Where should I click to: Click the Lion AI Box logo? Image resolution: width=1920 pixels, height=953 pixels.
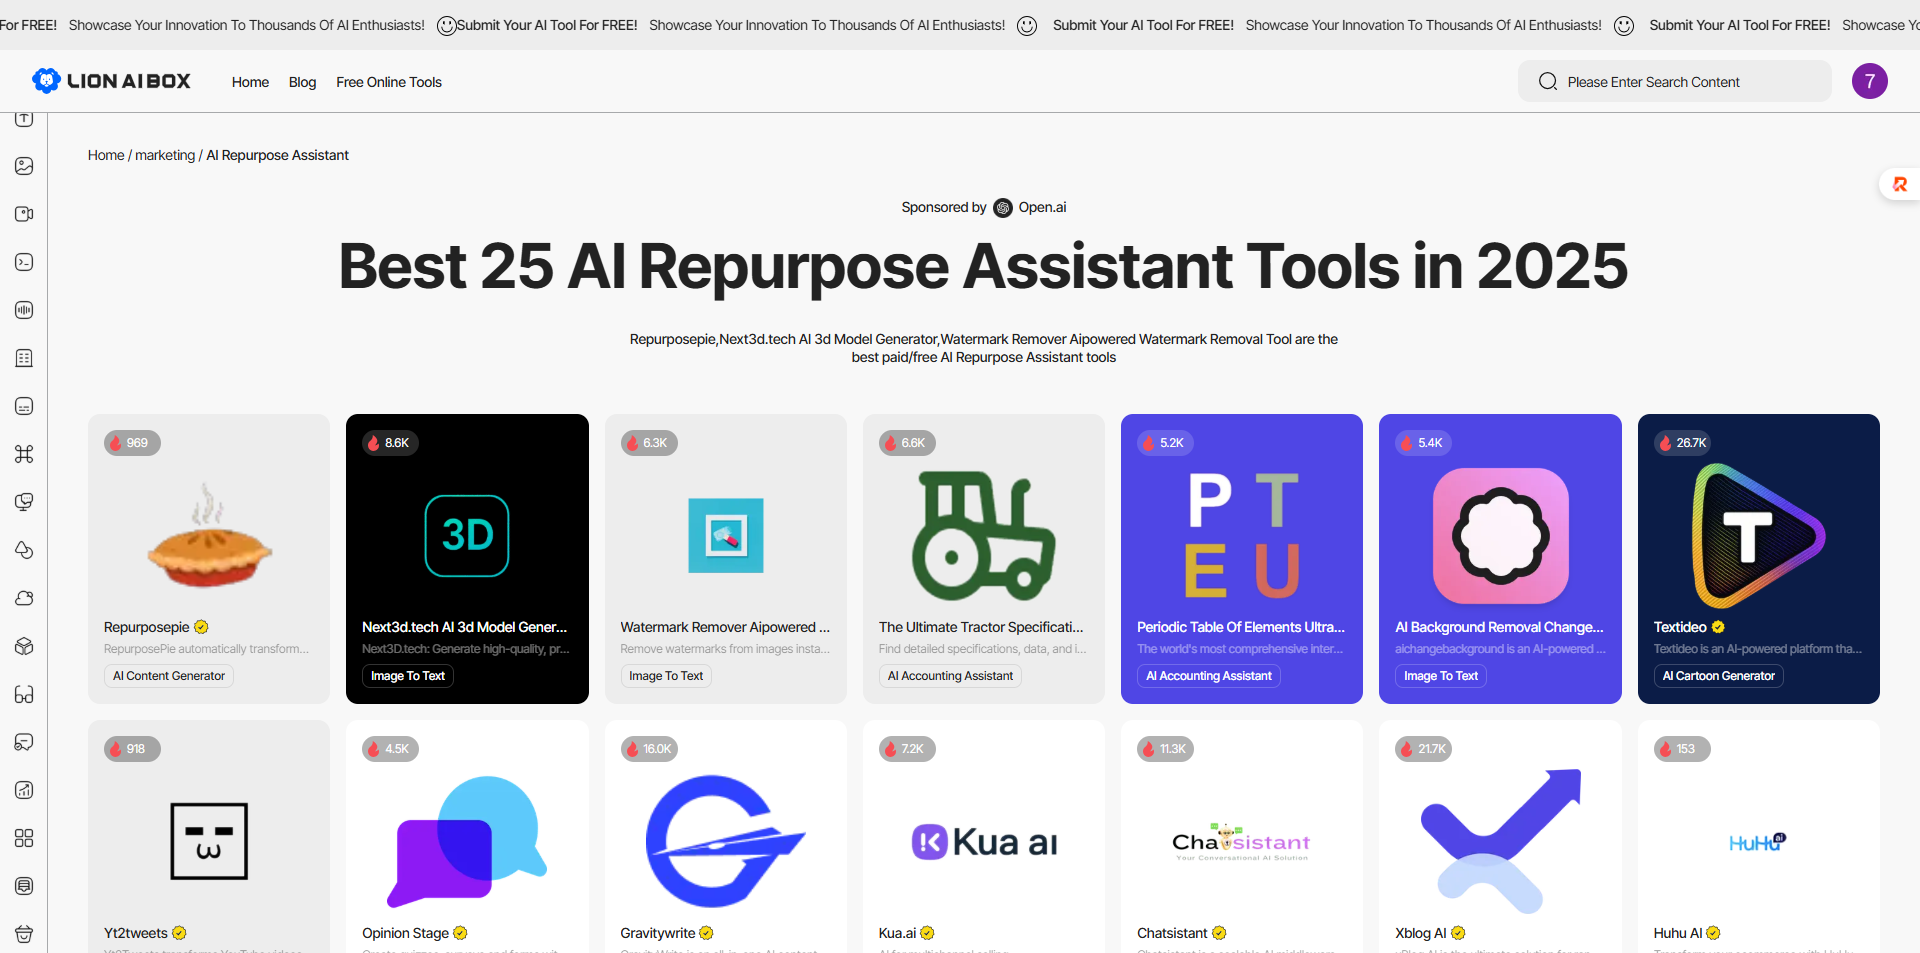[111, 81]
